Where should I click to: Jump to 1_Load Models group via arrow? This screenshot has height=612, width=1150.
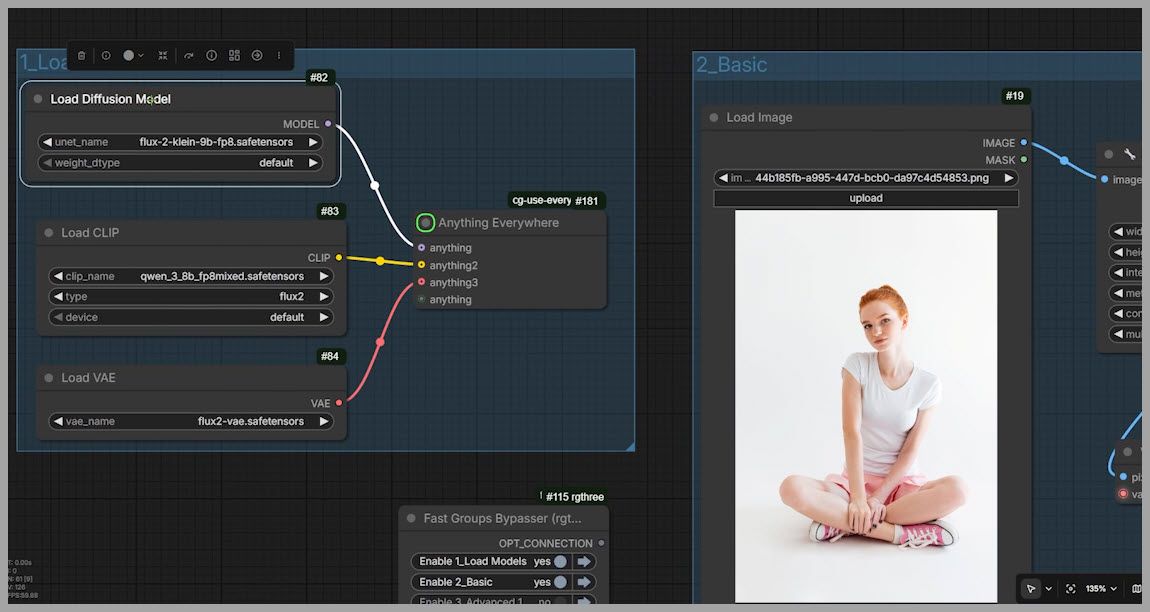click(585, 562)
